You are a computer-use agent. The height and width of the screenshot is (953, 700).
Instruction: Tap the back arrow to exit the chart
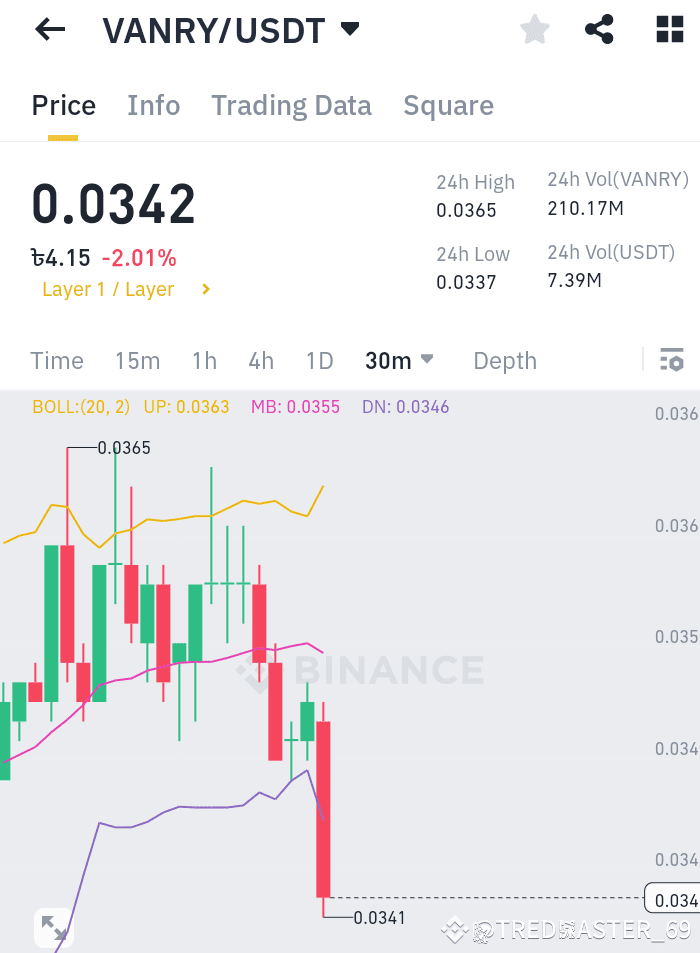[x=48, y=29]
